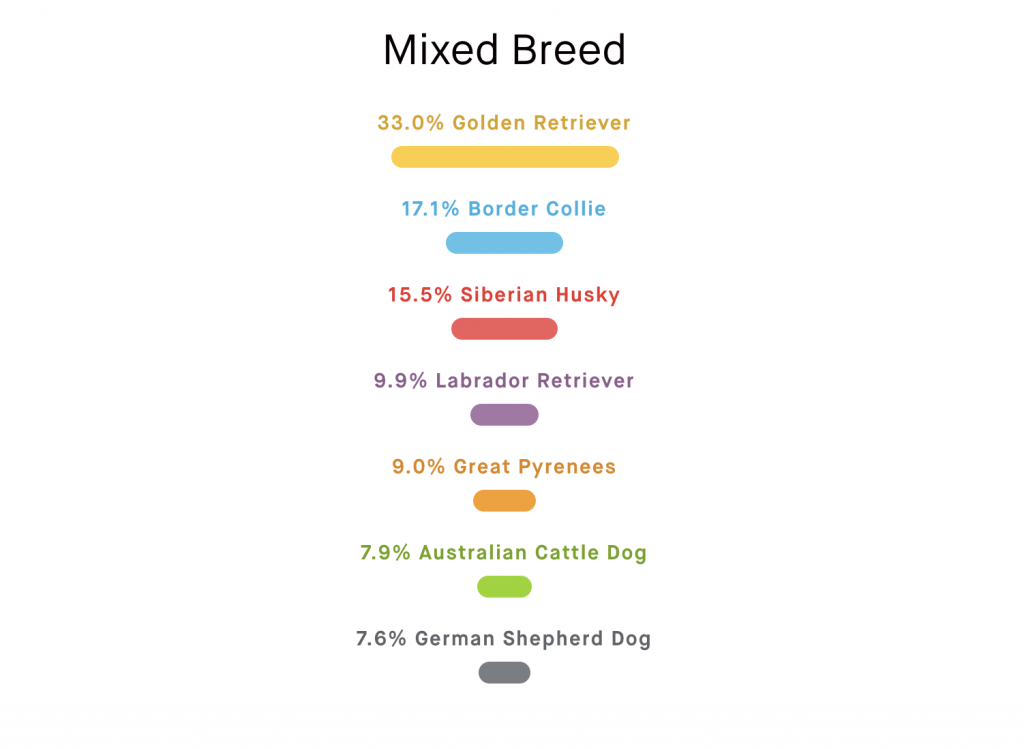This screenshot has height=749, width=1024.
Task: Select the Golden Retriever breed name
Action: click(541, 123)
